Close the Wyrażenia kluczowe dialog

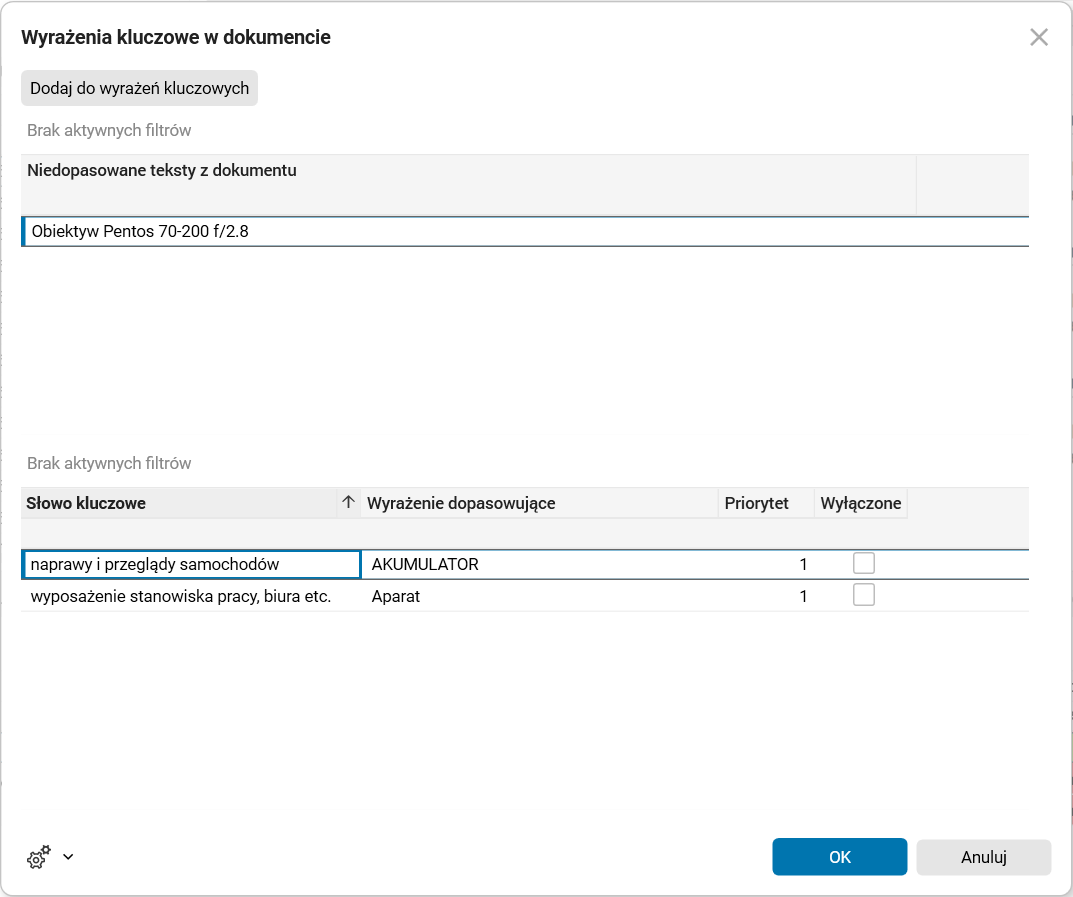coord(1039,38)
